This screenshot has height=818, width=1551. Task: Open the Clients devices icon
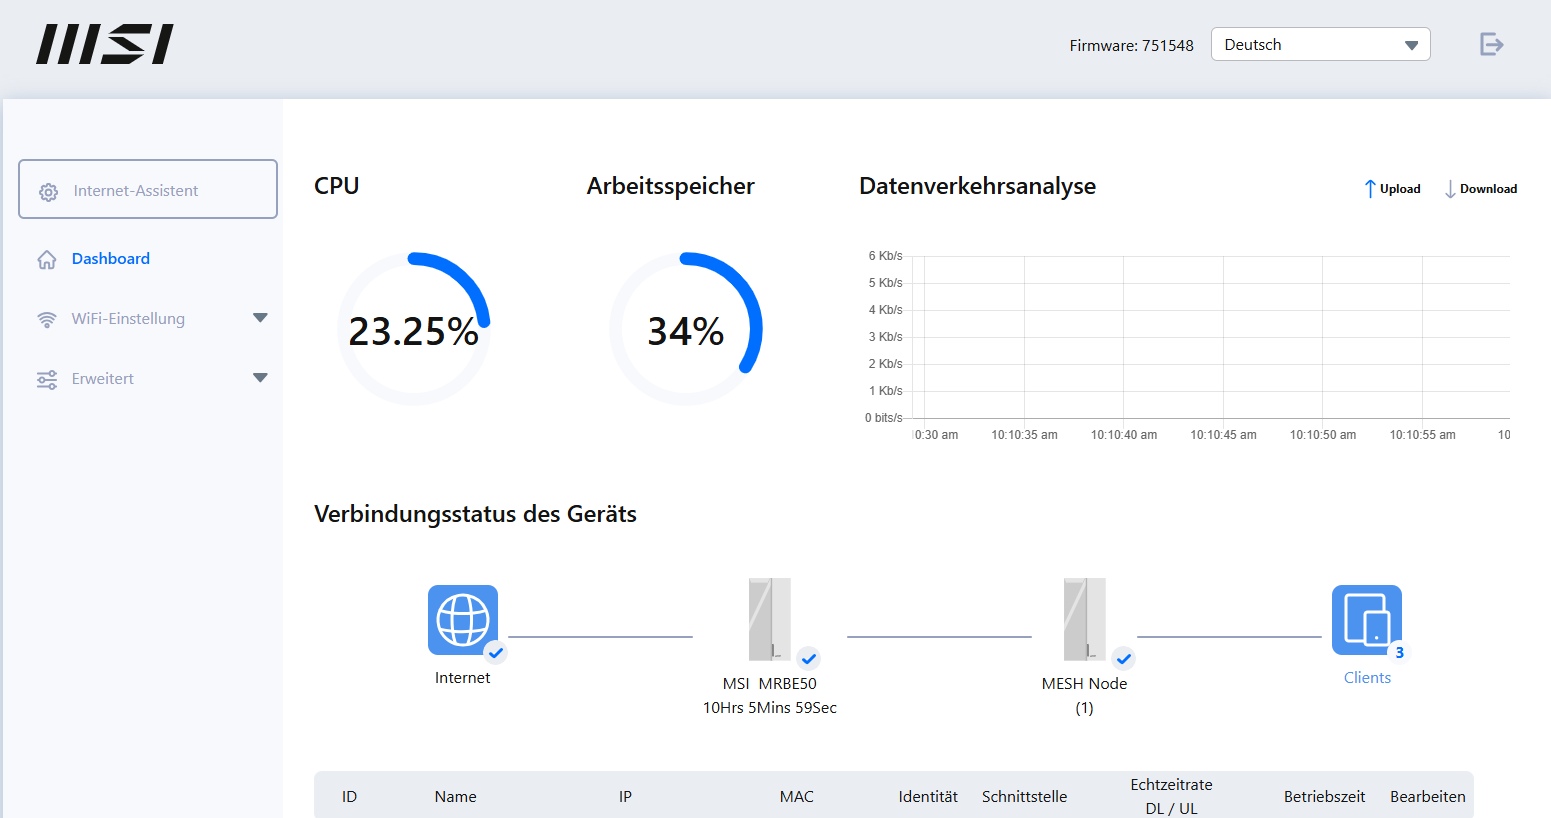click(1367, 620)
